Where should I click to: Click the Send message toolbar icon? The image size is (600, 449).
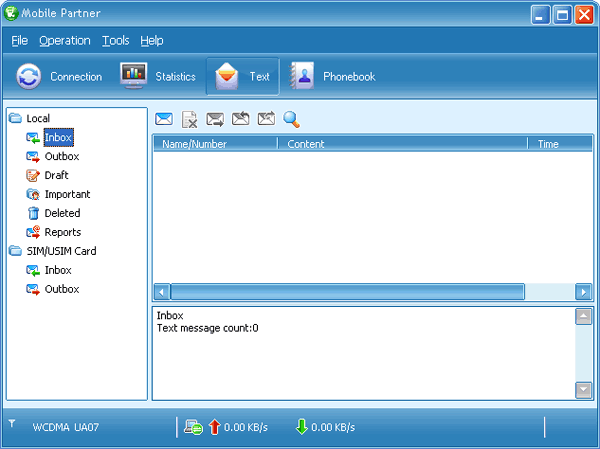tap(215, 119)
